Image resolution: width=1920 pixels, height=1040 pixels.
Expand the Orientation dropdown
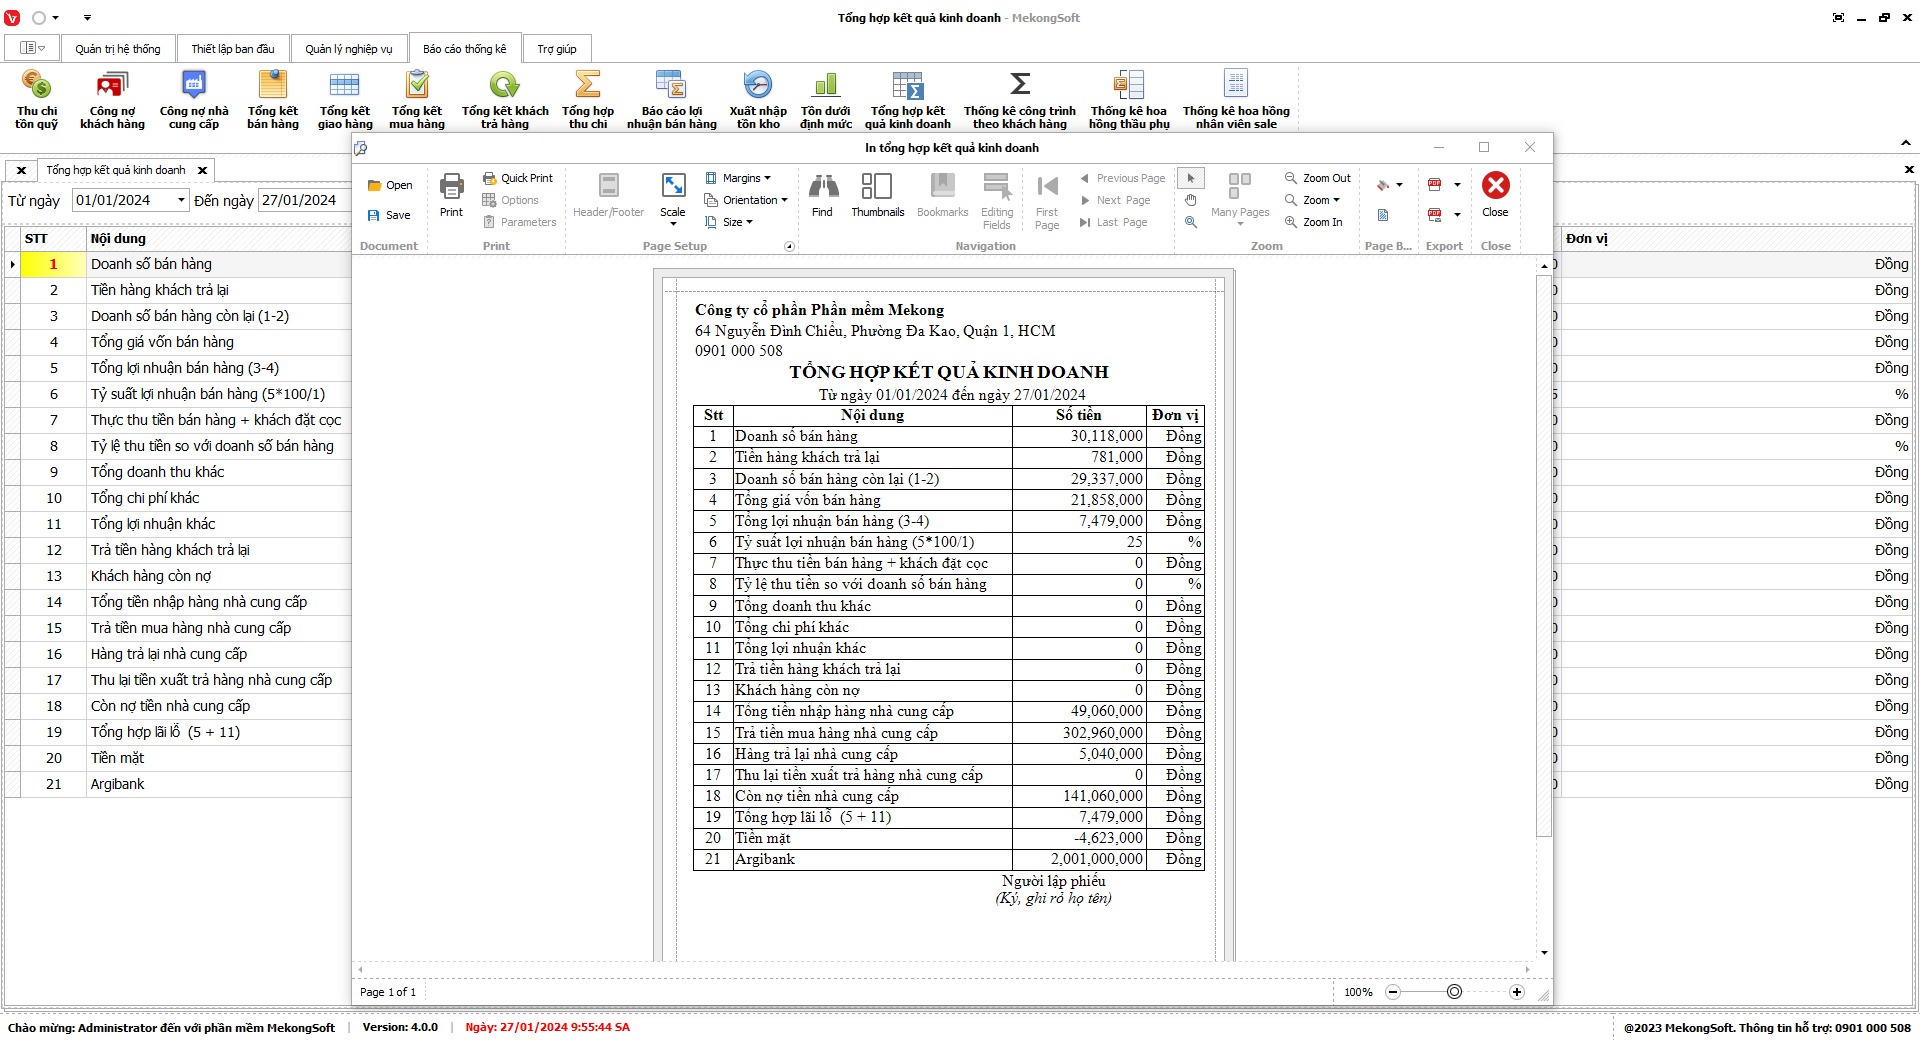click(746, 200)
